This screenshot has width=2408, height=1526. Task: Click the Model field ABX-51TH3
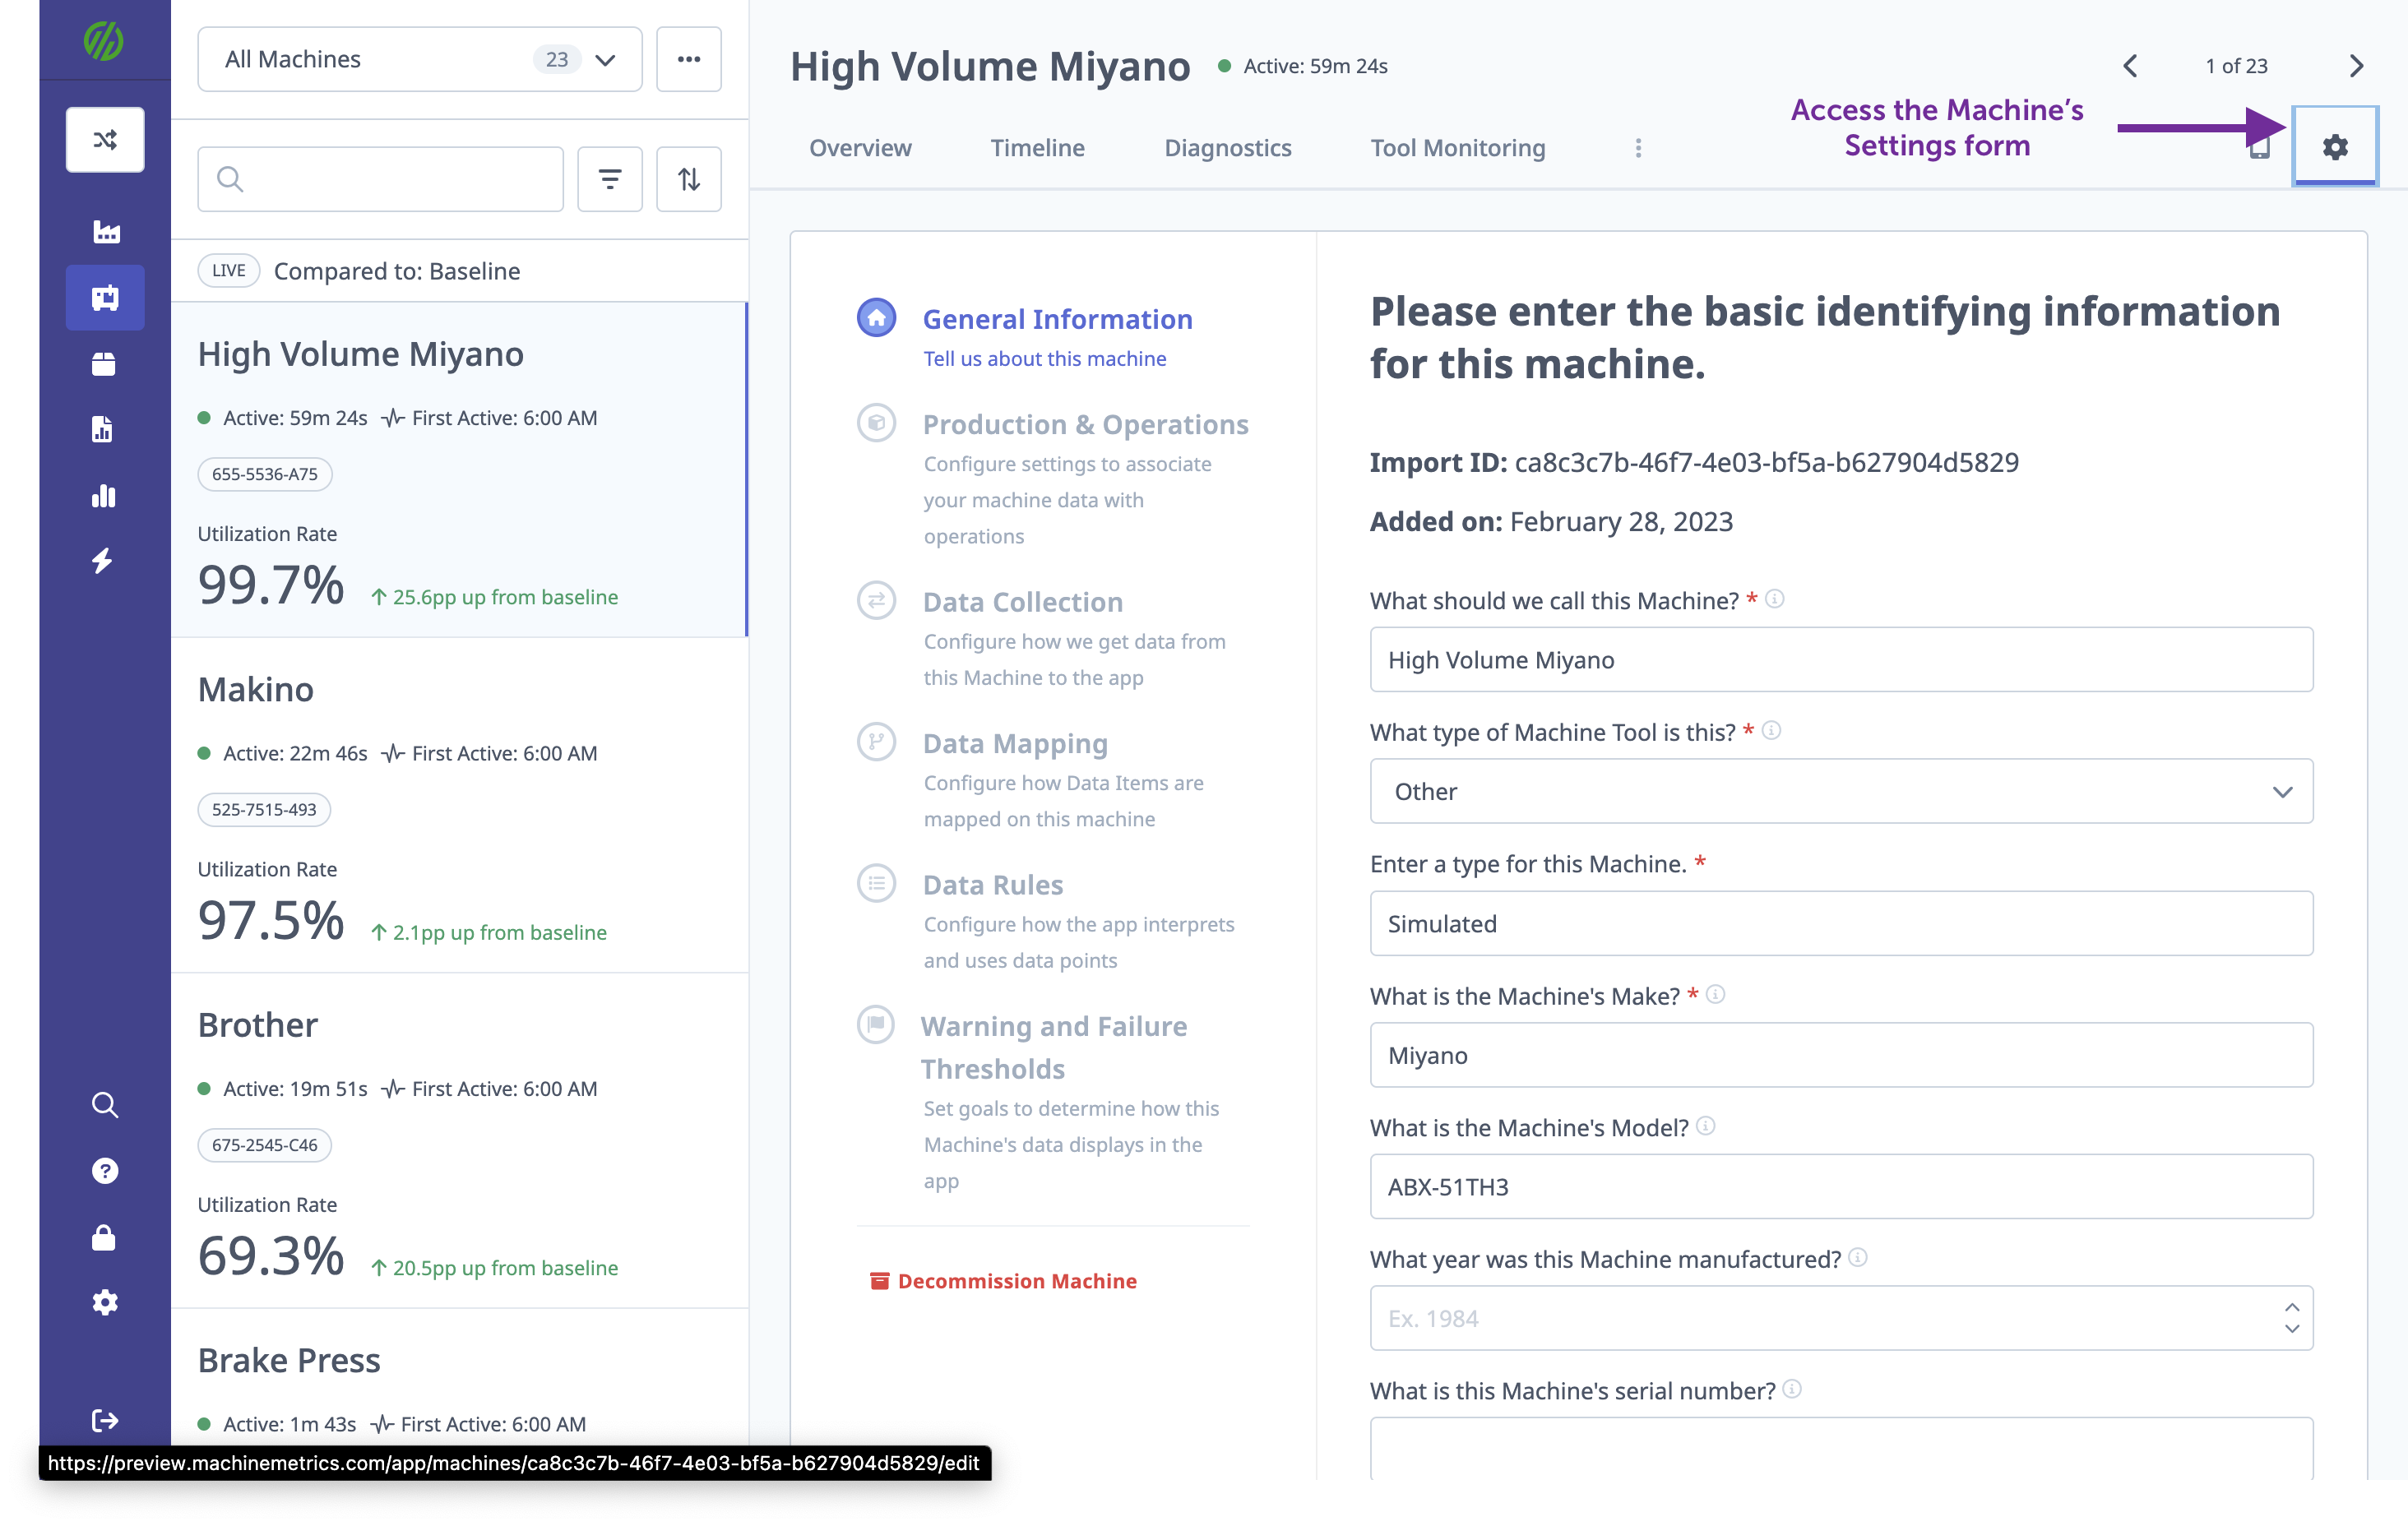tap(1841, 1187)
